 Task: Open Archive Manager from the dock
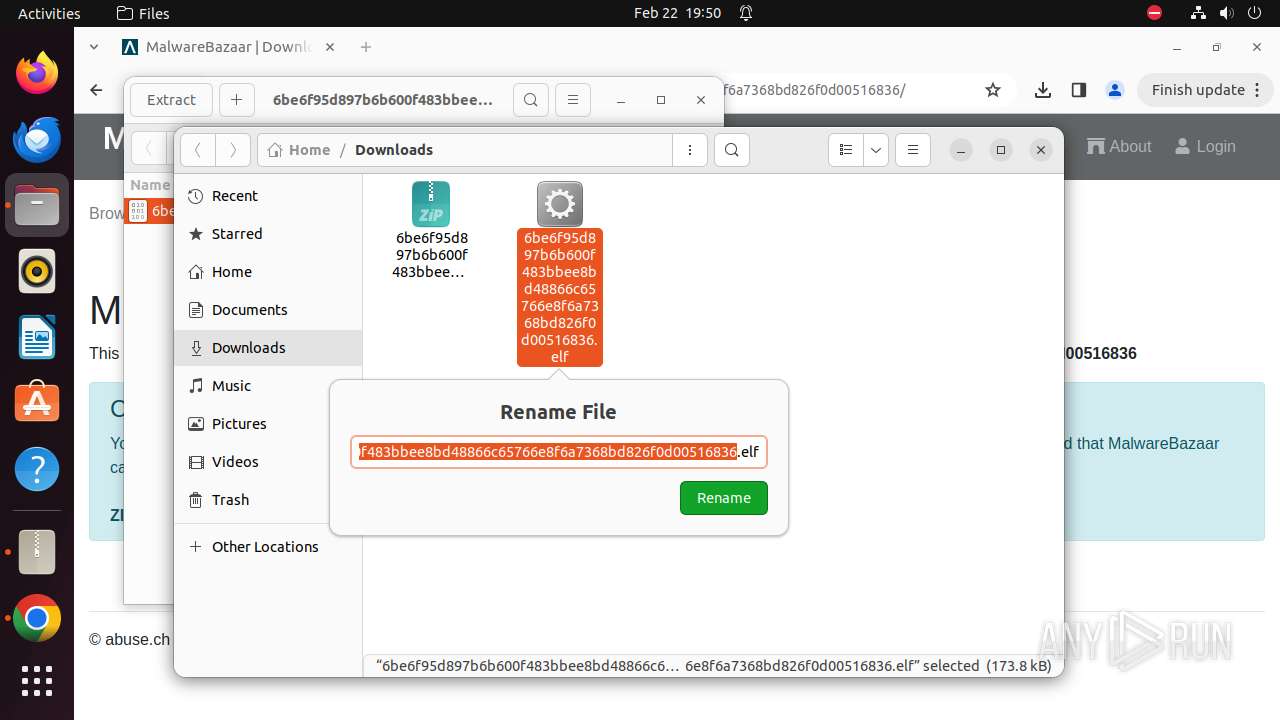[37, 551]
